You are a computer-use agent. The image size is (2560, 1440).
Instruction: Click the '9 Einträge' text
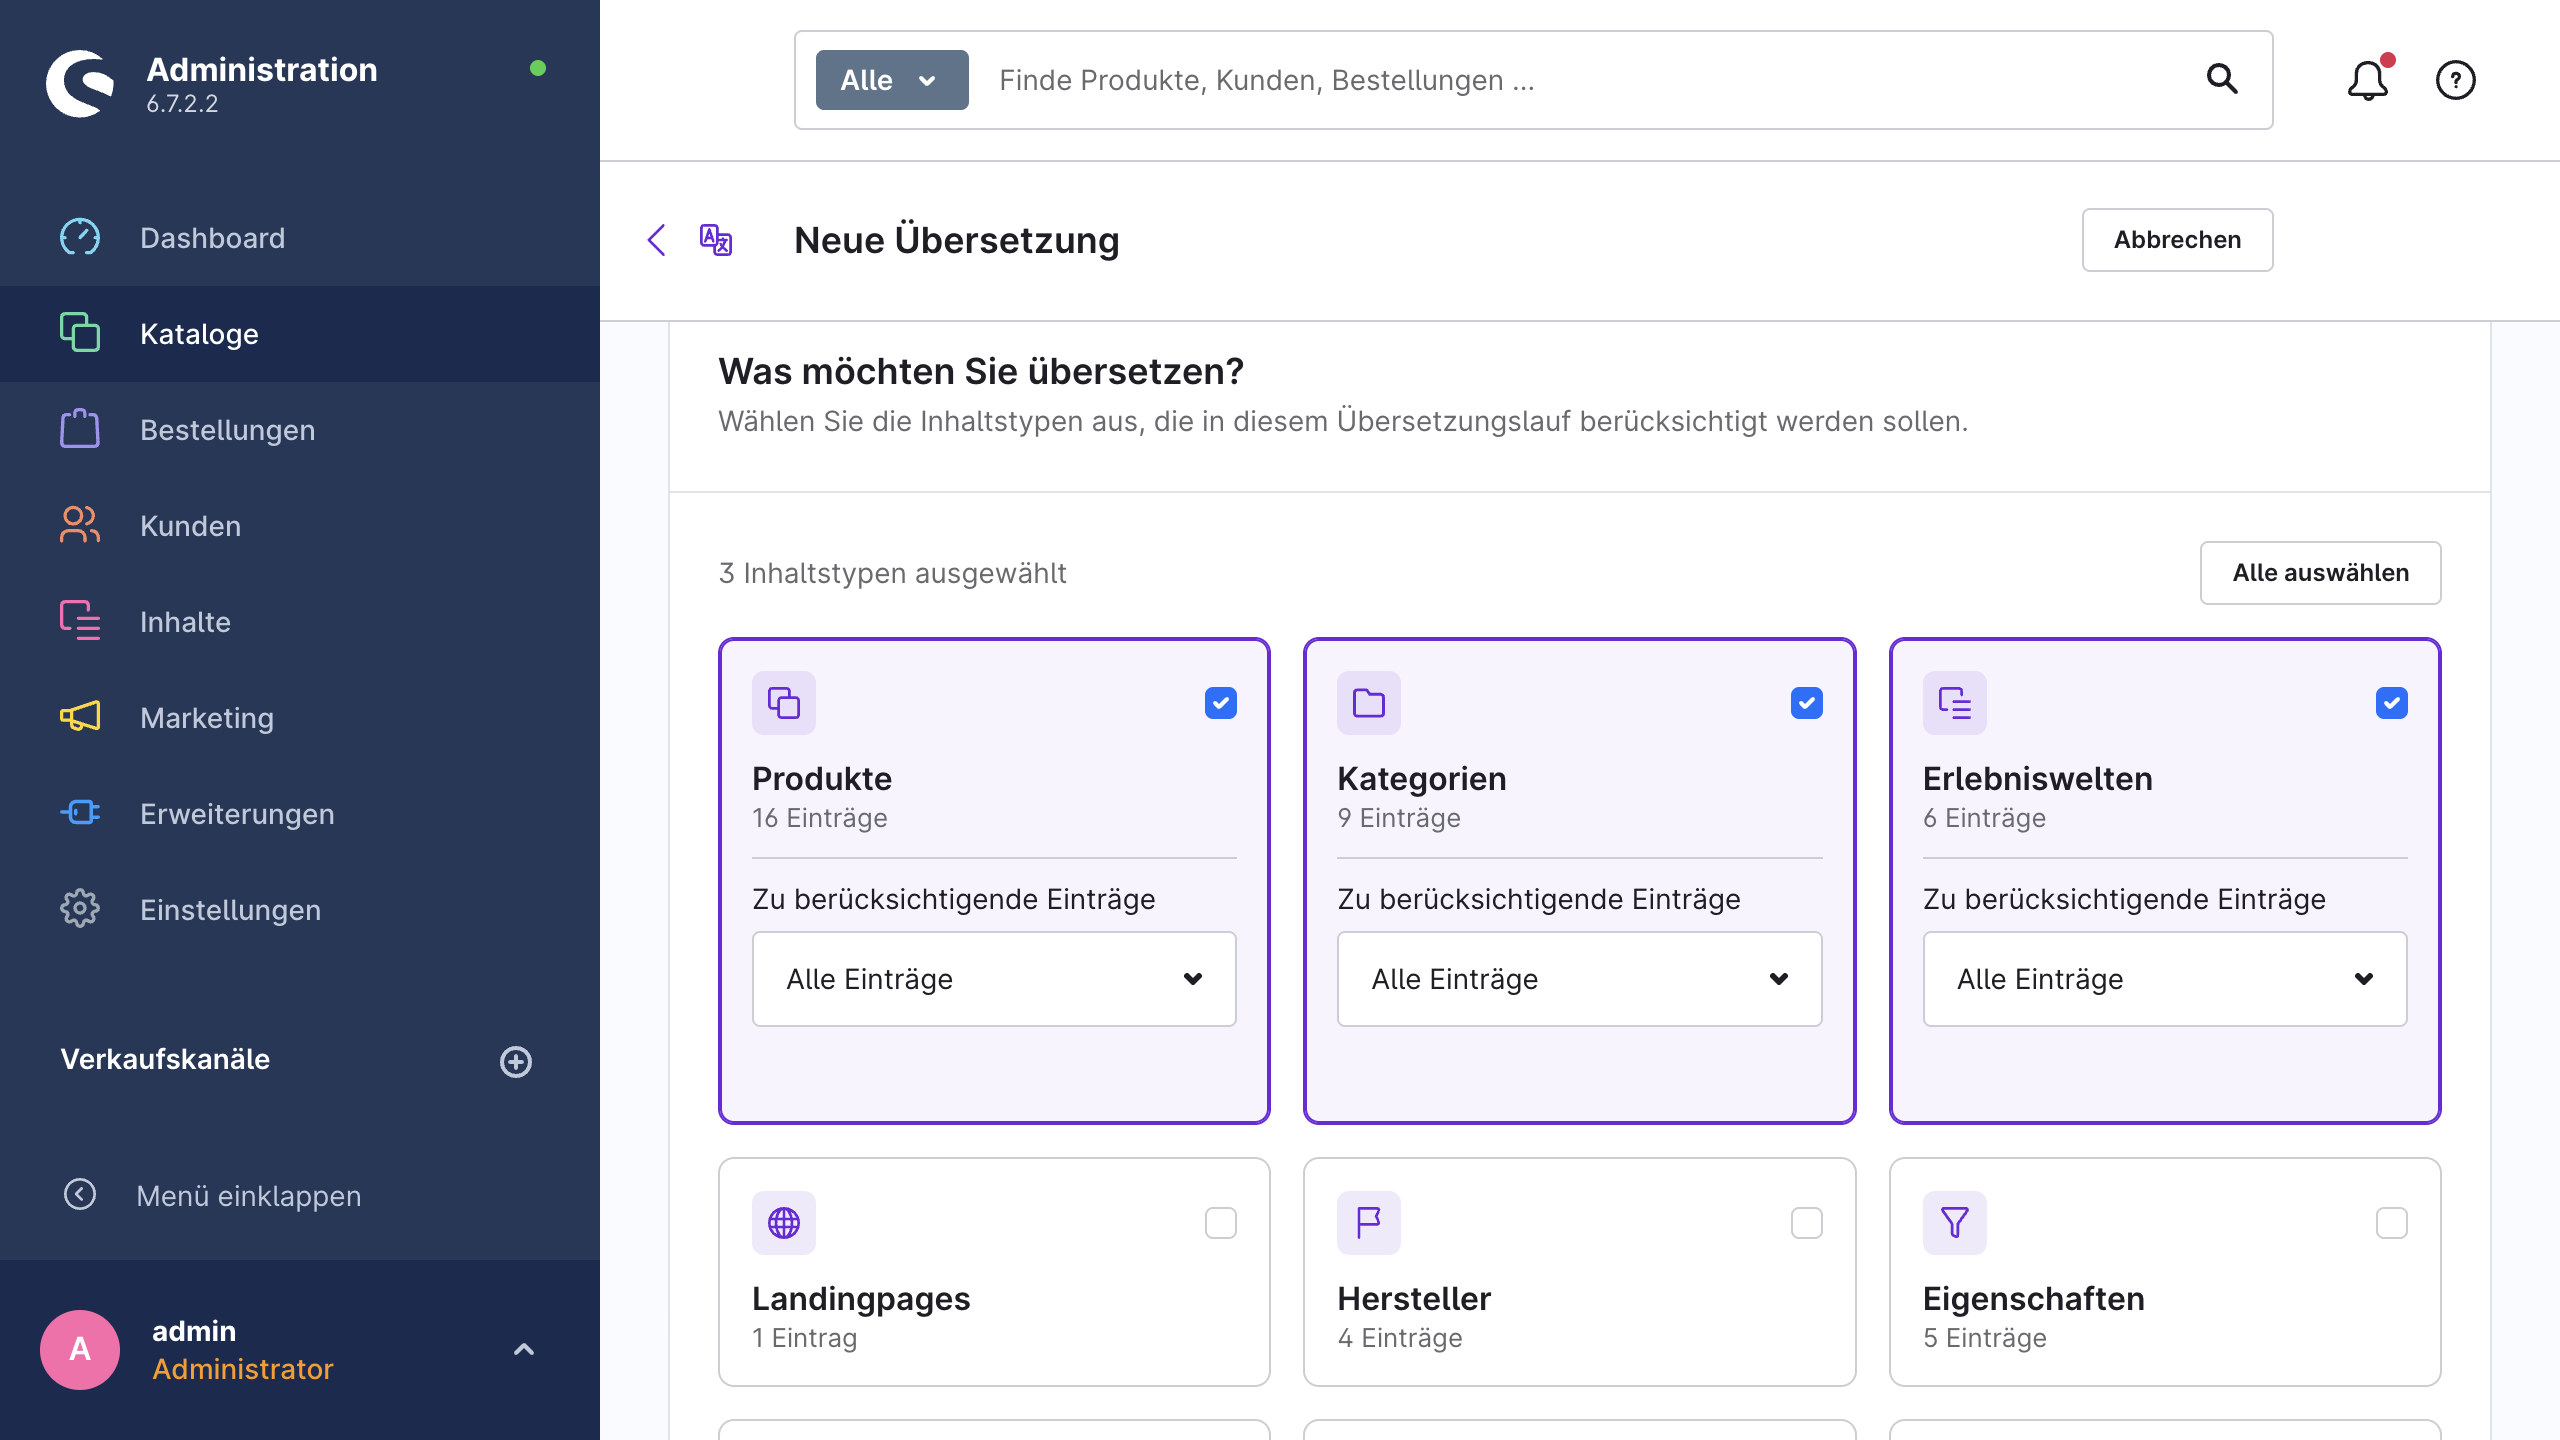coord(1399,818)
